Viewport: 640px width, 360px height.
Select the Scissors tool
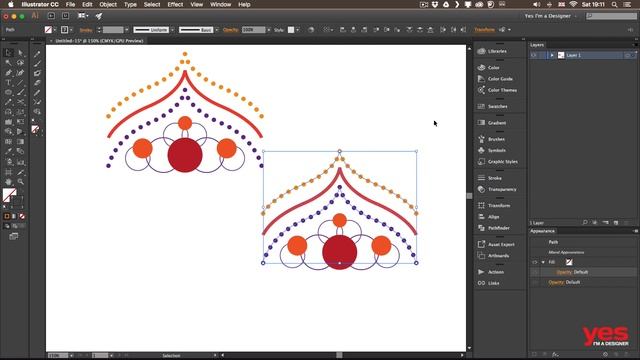[x=20, y=102]
